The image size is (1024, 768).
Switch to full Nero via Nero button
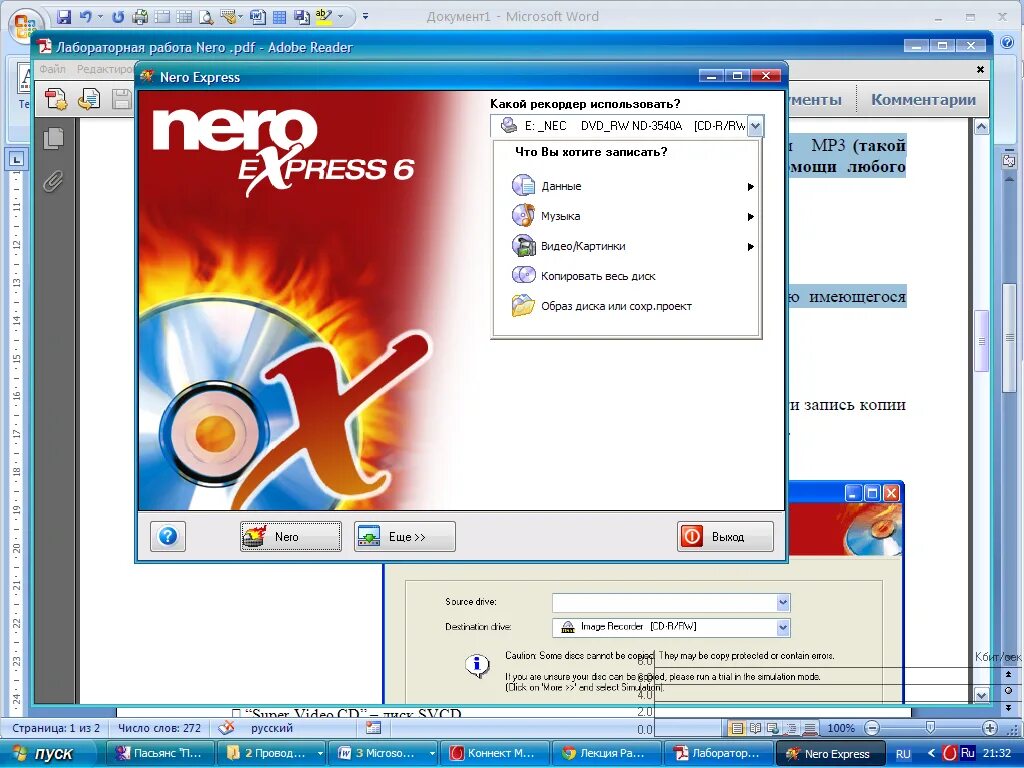pos(291,536)
